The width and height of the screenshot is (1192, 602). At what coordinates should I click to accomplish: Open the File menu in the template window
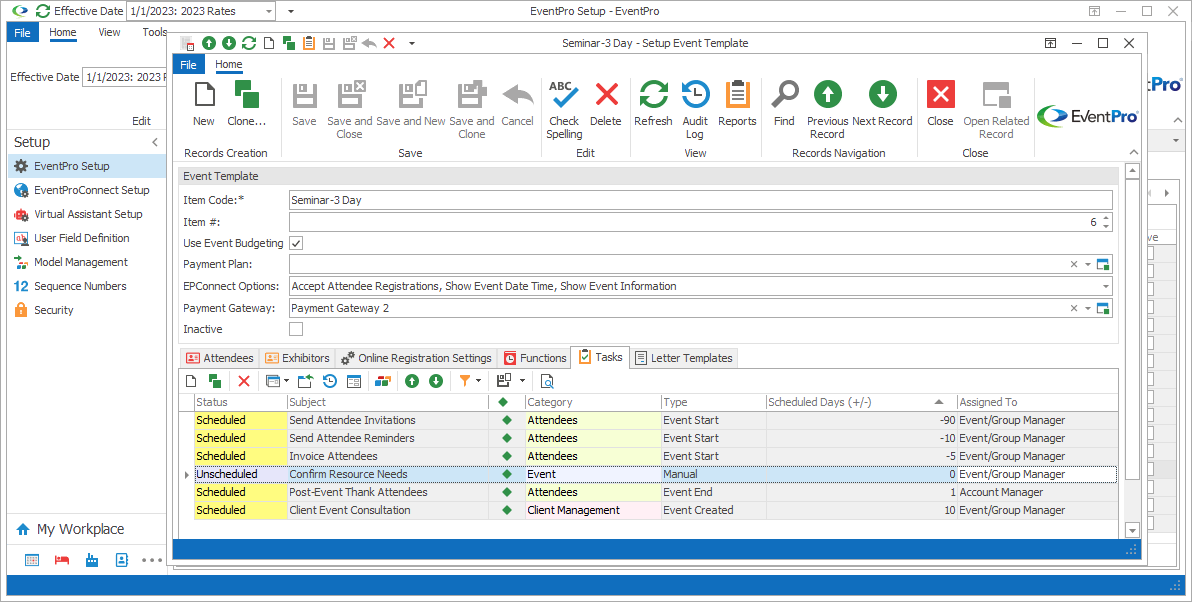[x=189, y=65]
